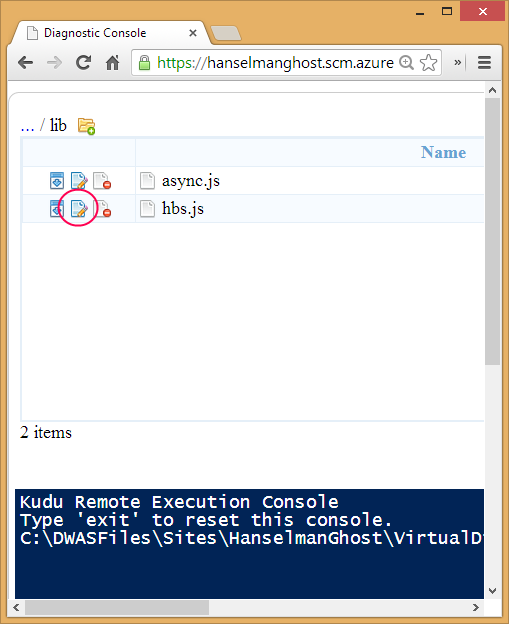Edit the async.js file
The width and height of the screenshot is (509, 624).
(x=79, y=180)
